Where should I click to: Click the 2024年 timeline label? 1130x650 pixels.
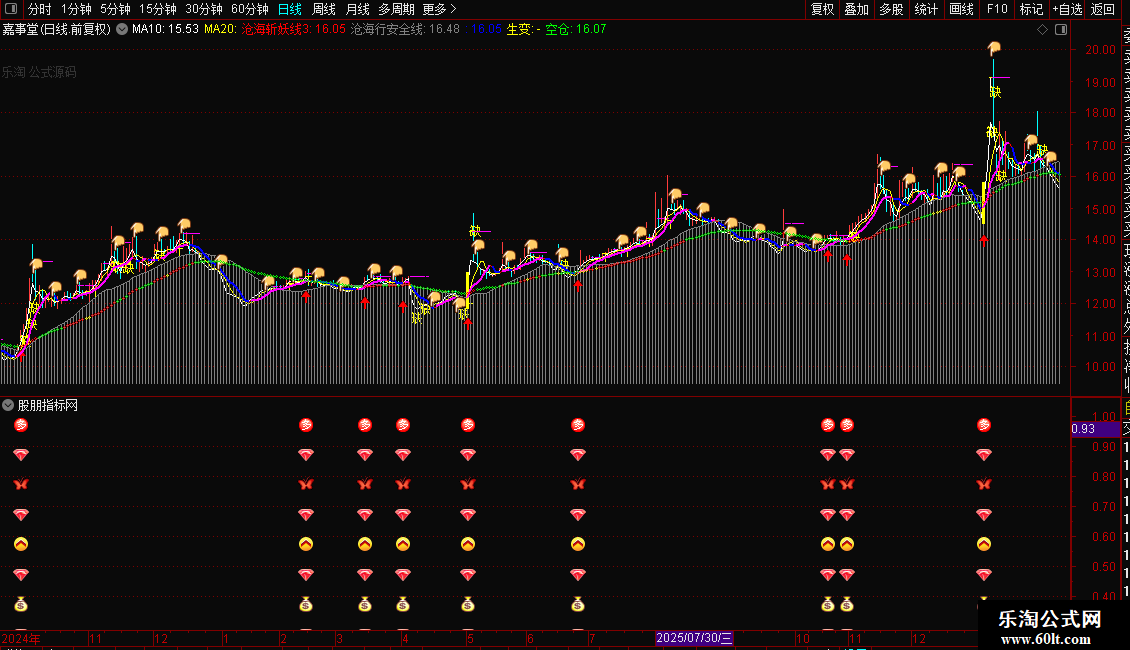click(21, 638)
